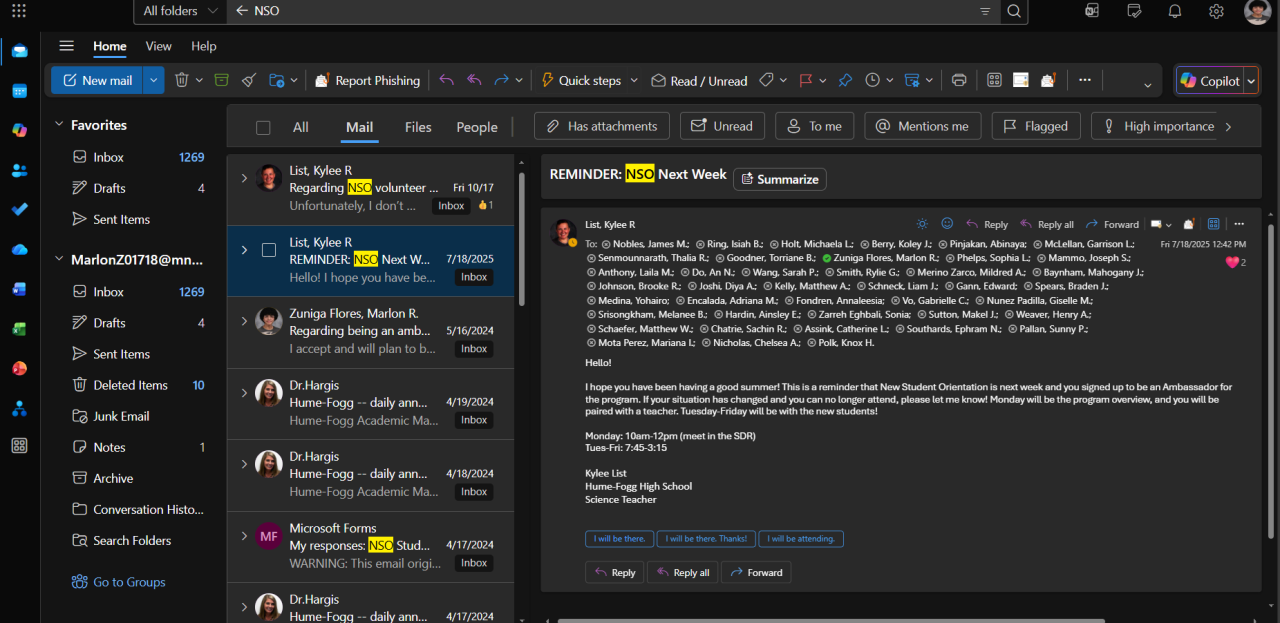Click the Sweep broom icon
Image resolution: width=1280 pixels, height=623 pixels.
click(249, 80)
